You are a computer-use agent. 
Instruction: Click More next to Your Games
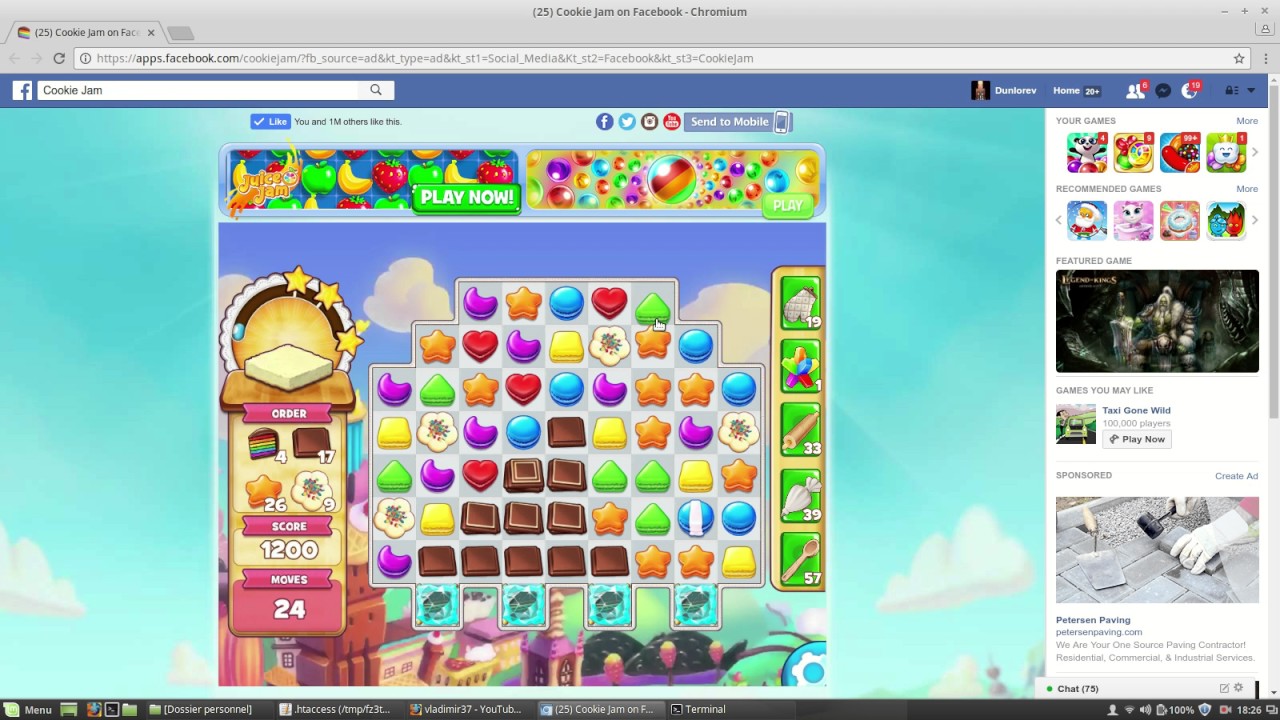coord(1246,121)
